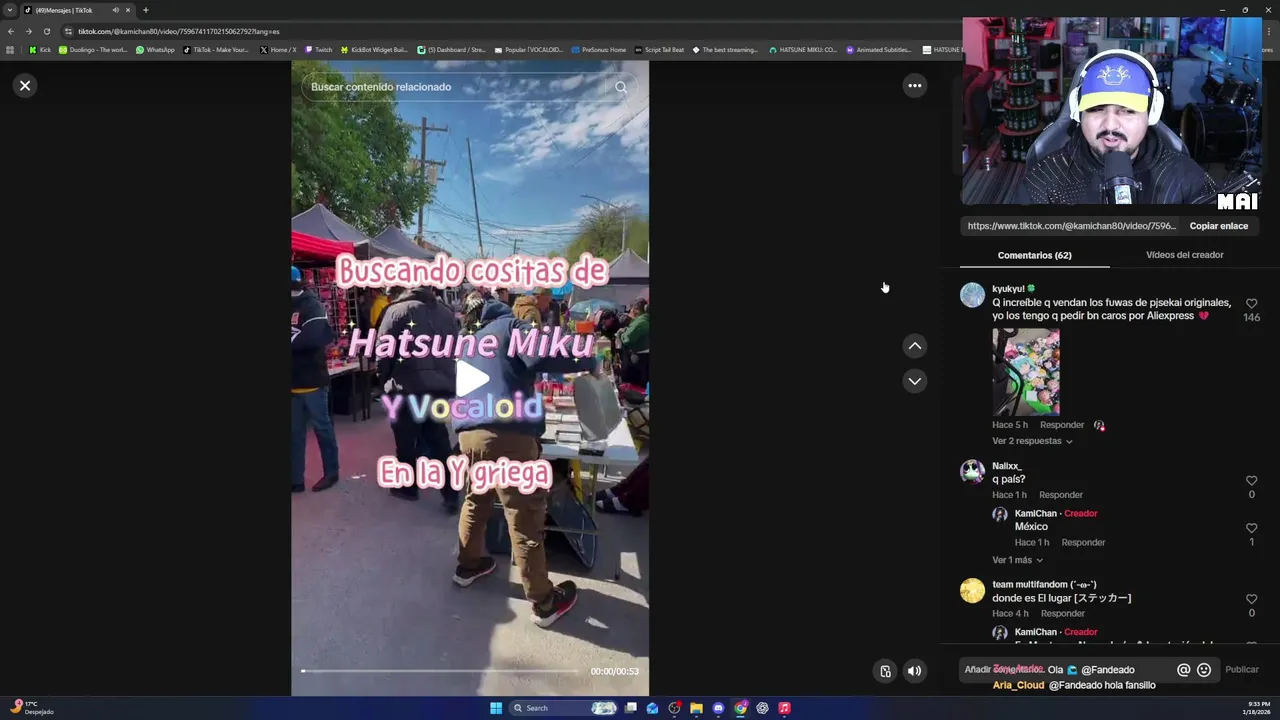Screen dimensions: 1280x720
Task: Open the KickBot Widget Buil... bookmark
Action: pyautogui.click(x=375, y=49)
